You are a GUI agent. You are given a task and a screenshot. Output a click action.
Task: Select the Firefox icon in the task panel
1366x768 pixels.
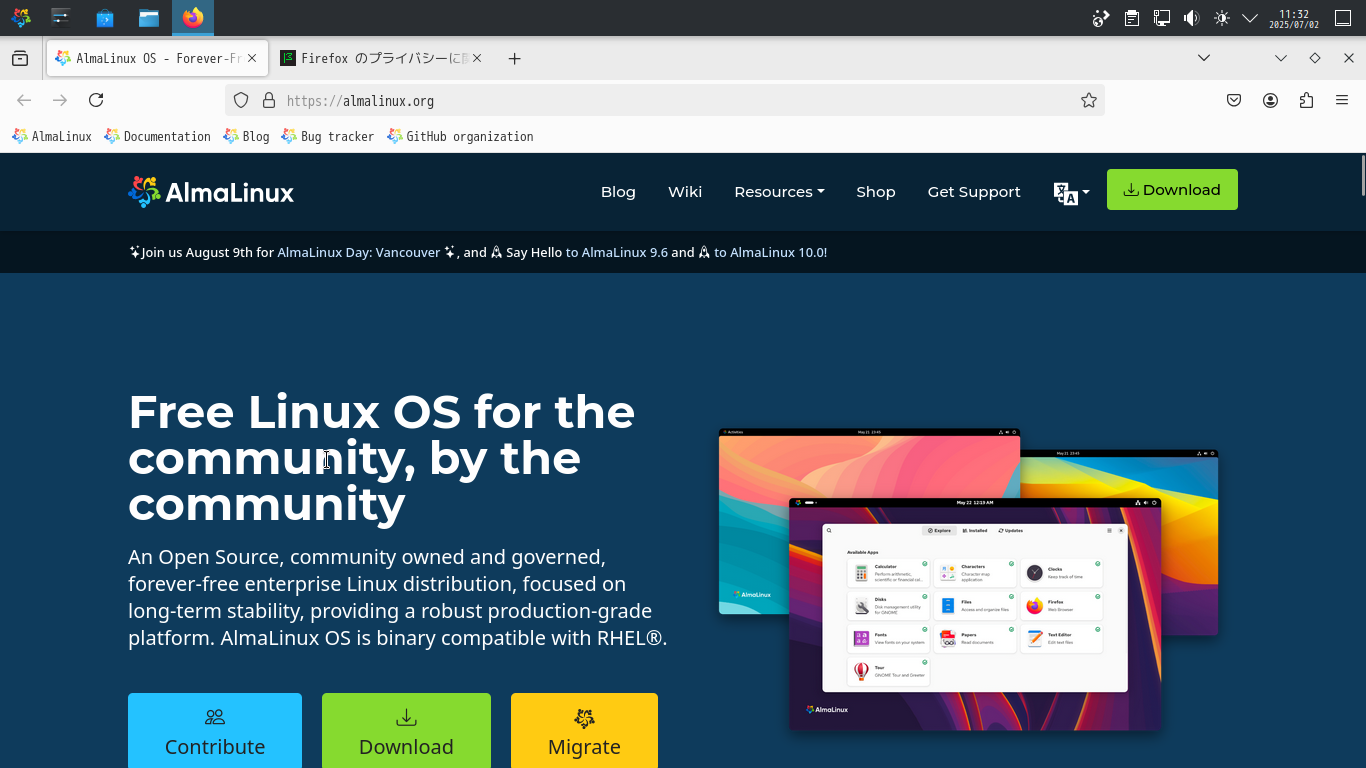tap(193, 18)
